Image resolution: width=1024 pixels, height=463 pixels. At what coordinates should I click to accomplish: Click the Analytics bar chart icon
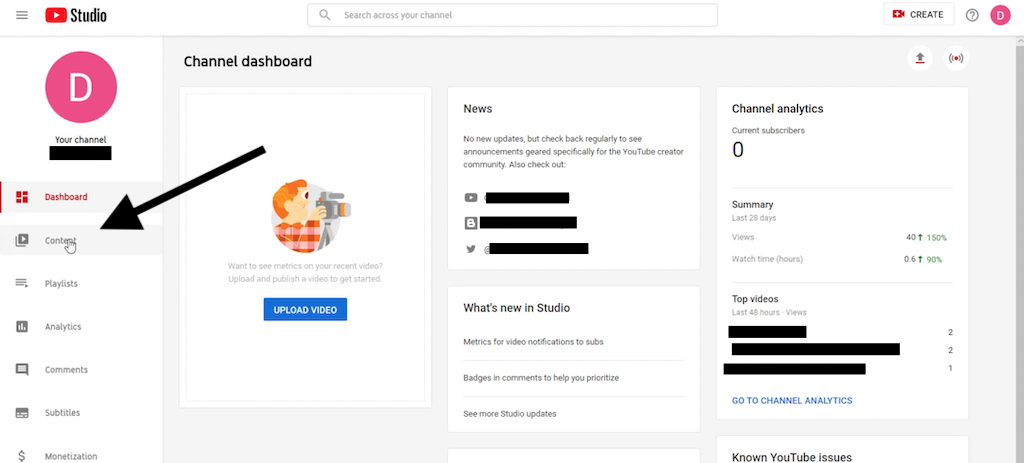point(22,327)
